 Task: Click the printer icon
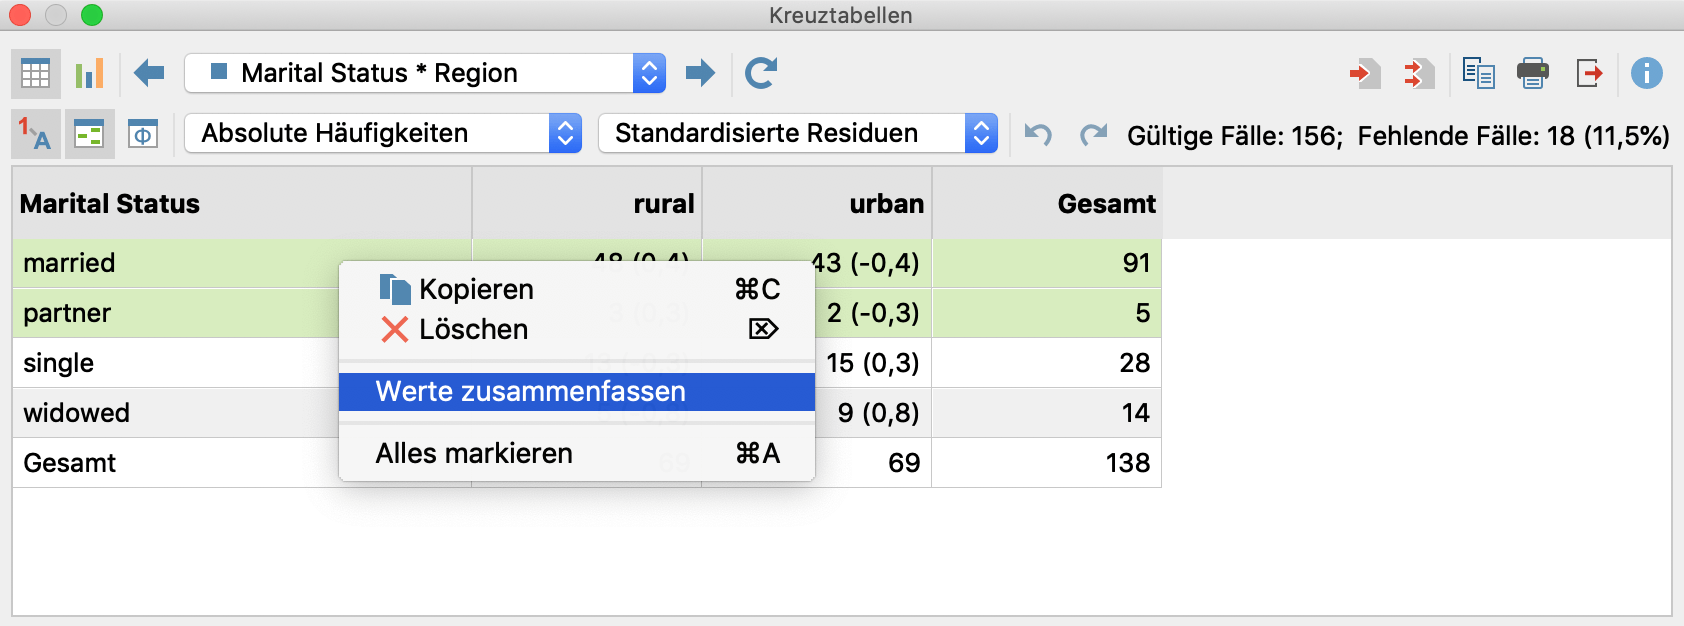click(x=1532, y=73)
